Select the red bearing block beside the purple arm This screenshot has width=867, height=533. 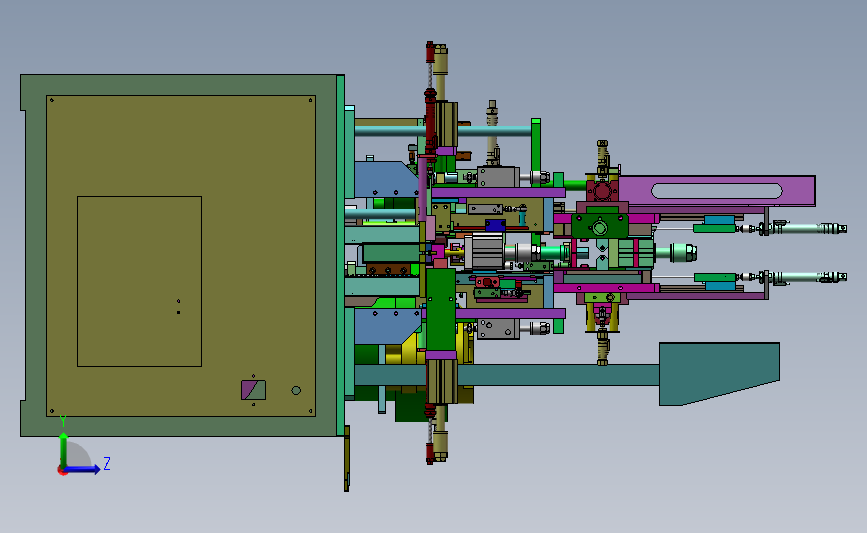[602, 190]
